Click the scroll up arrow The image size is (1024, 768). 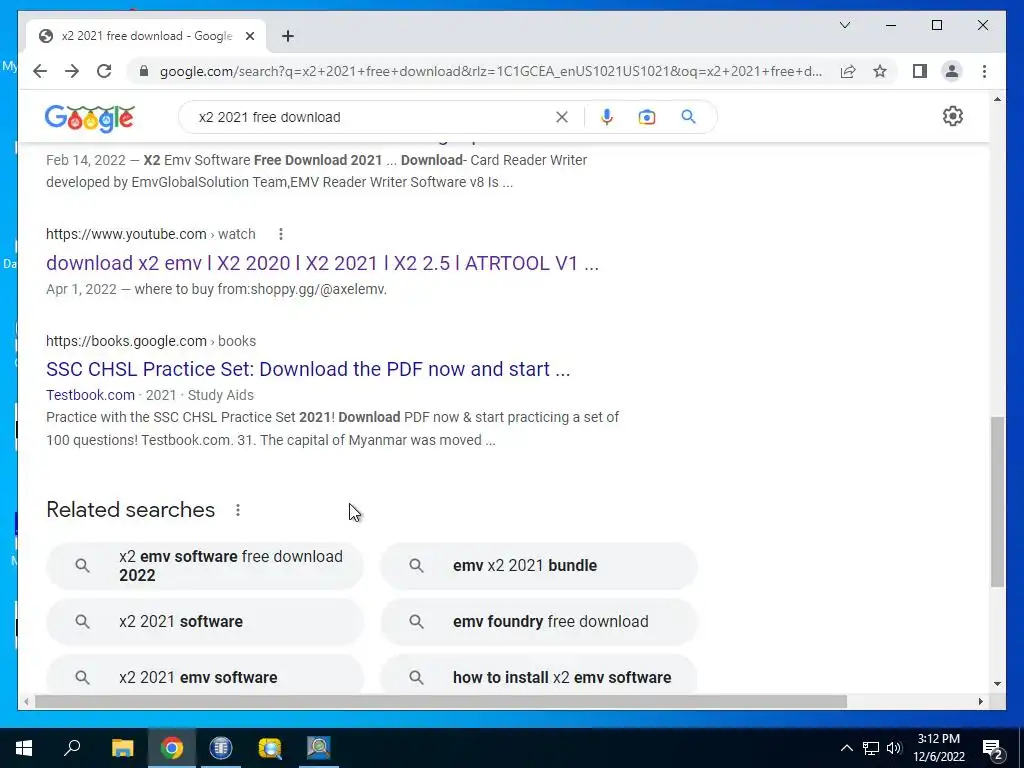coord(997,99)
